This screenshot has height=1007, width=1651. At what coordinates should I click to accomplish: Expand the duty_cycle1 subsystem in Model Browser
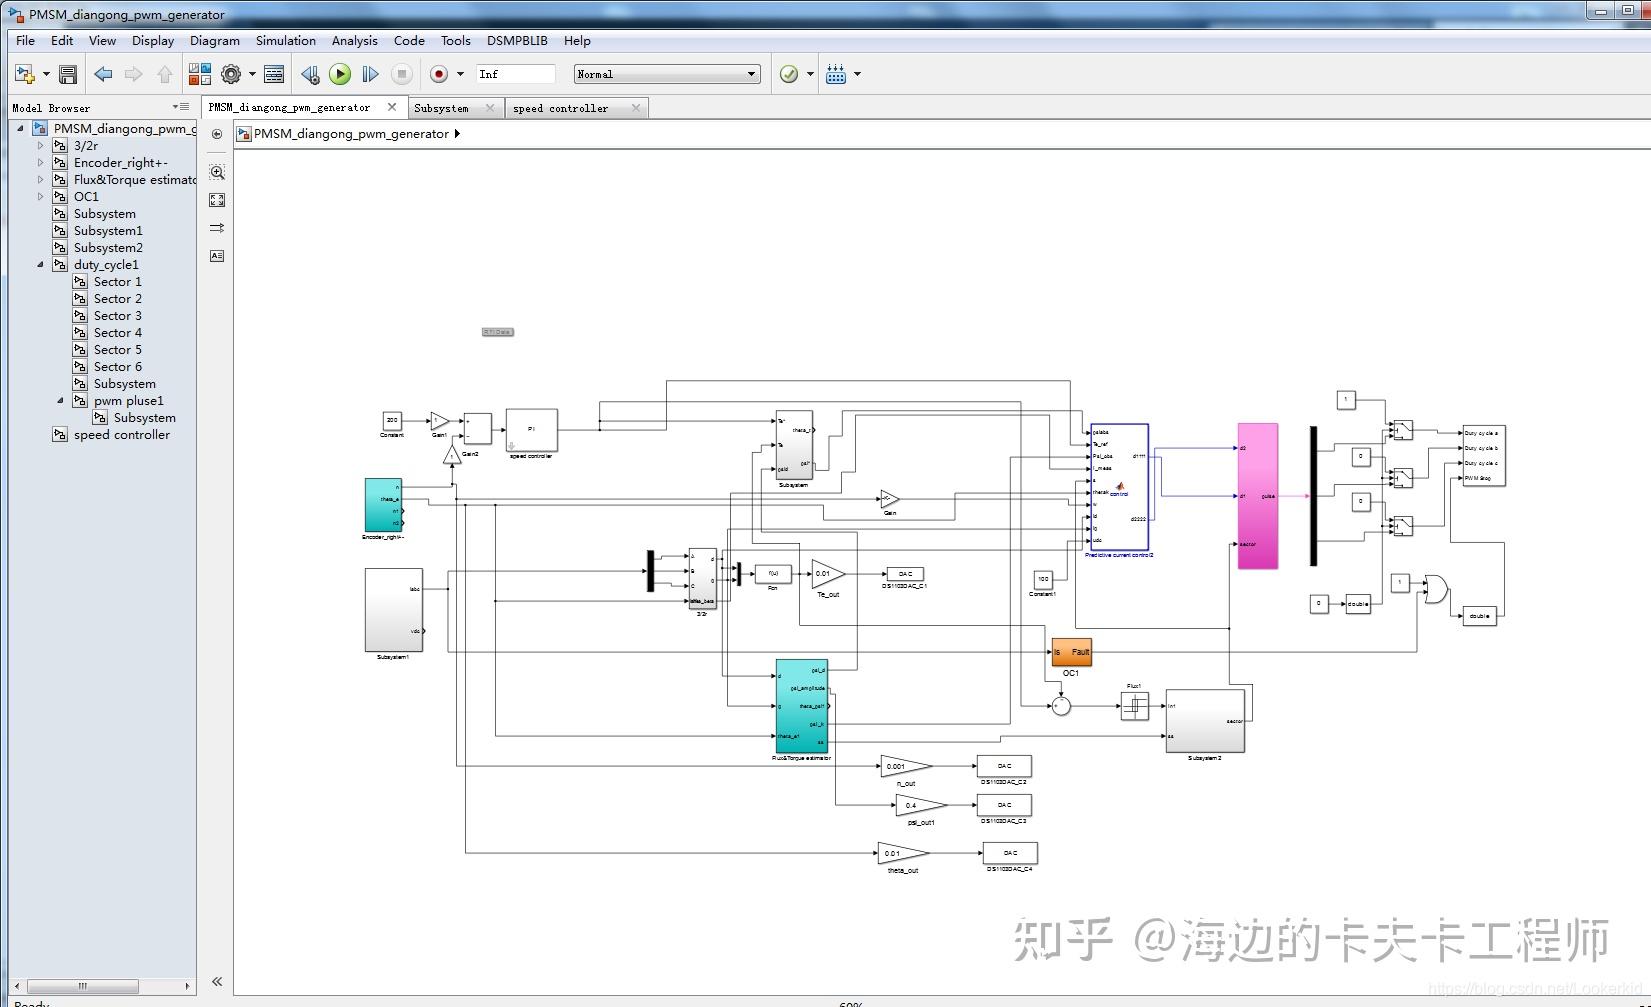pos(40,264)
